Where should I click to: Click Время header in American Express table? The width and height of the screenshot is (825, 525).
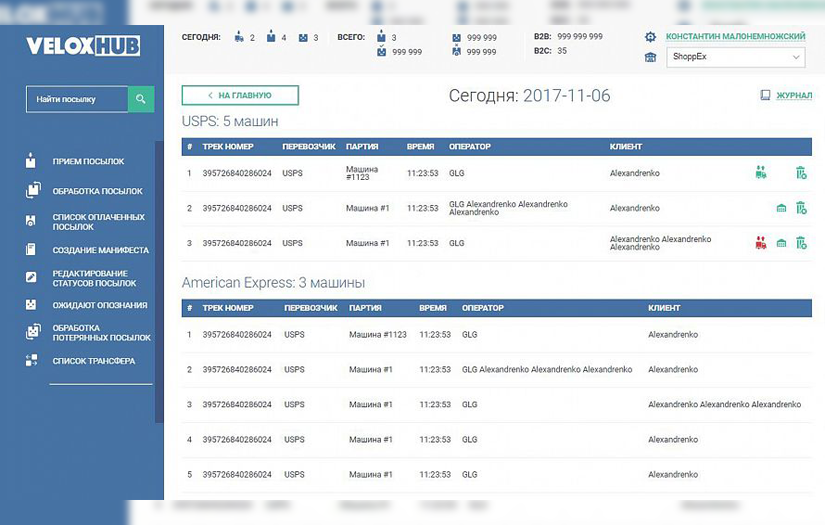coord(432,308)
